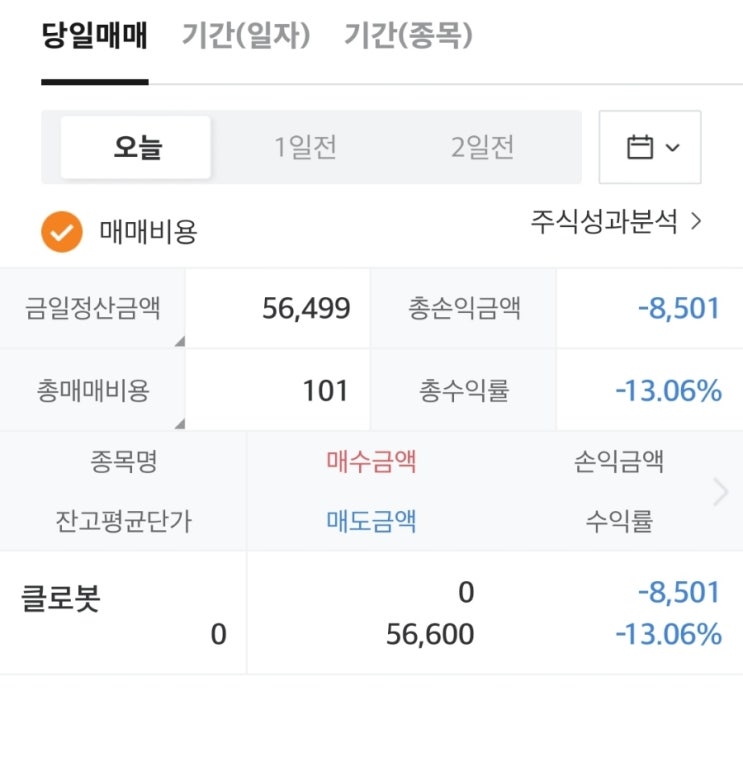This screenshot has width=743, height=762.
Task: Tap the 손익금액 column header
Action: [x=619, y=462]
